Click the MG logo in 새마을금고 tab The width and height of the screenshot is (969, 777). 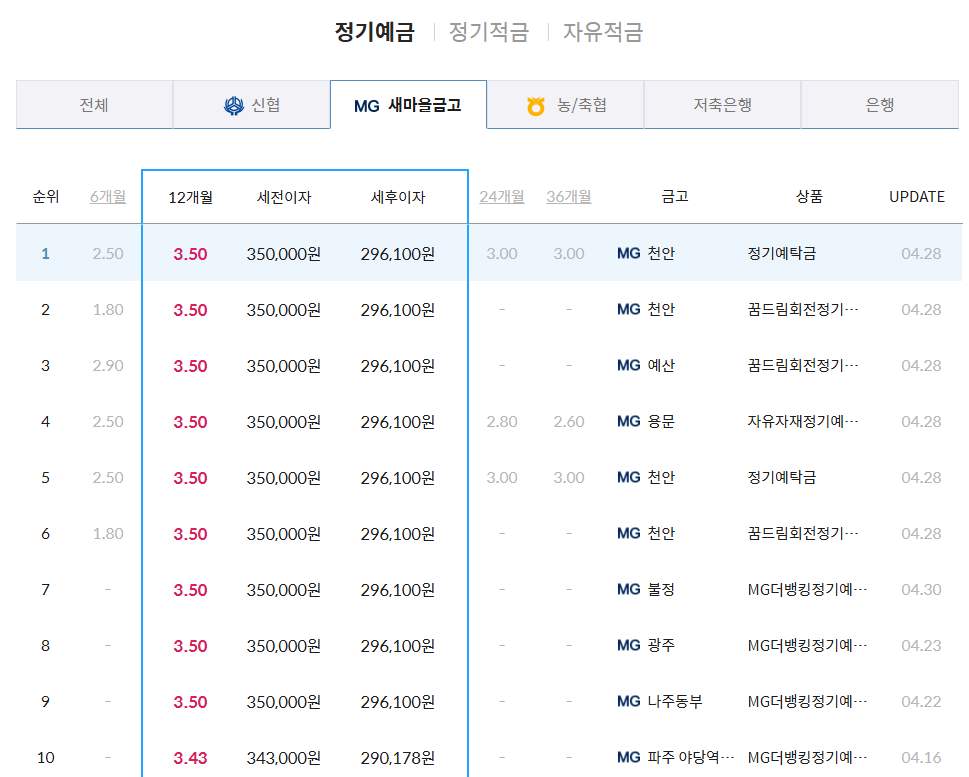pos(366,106)
